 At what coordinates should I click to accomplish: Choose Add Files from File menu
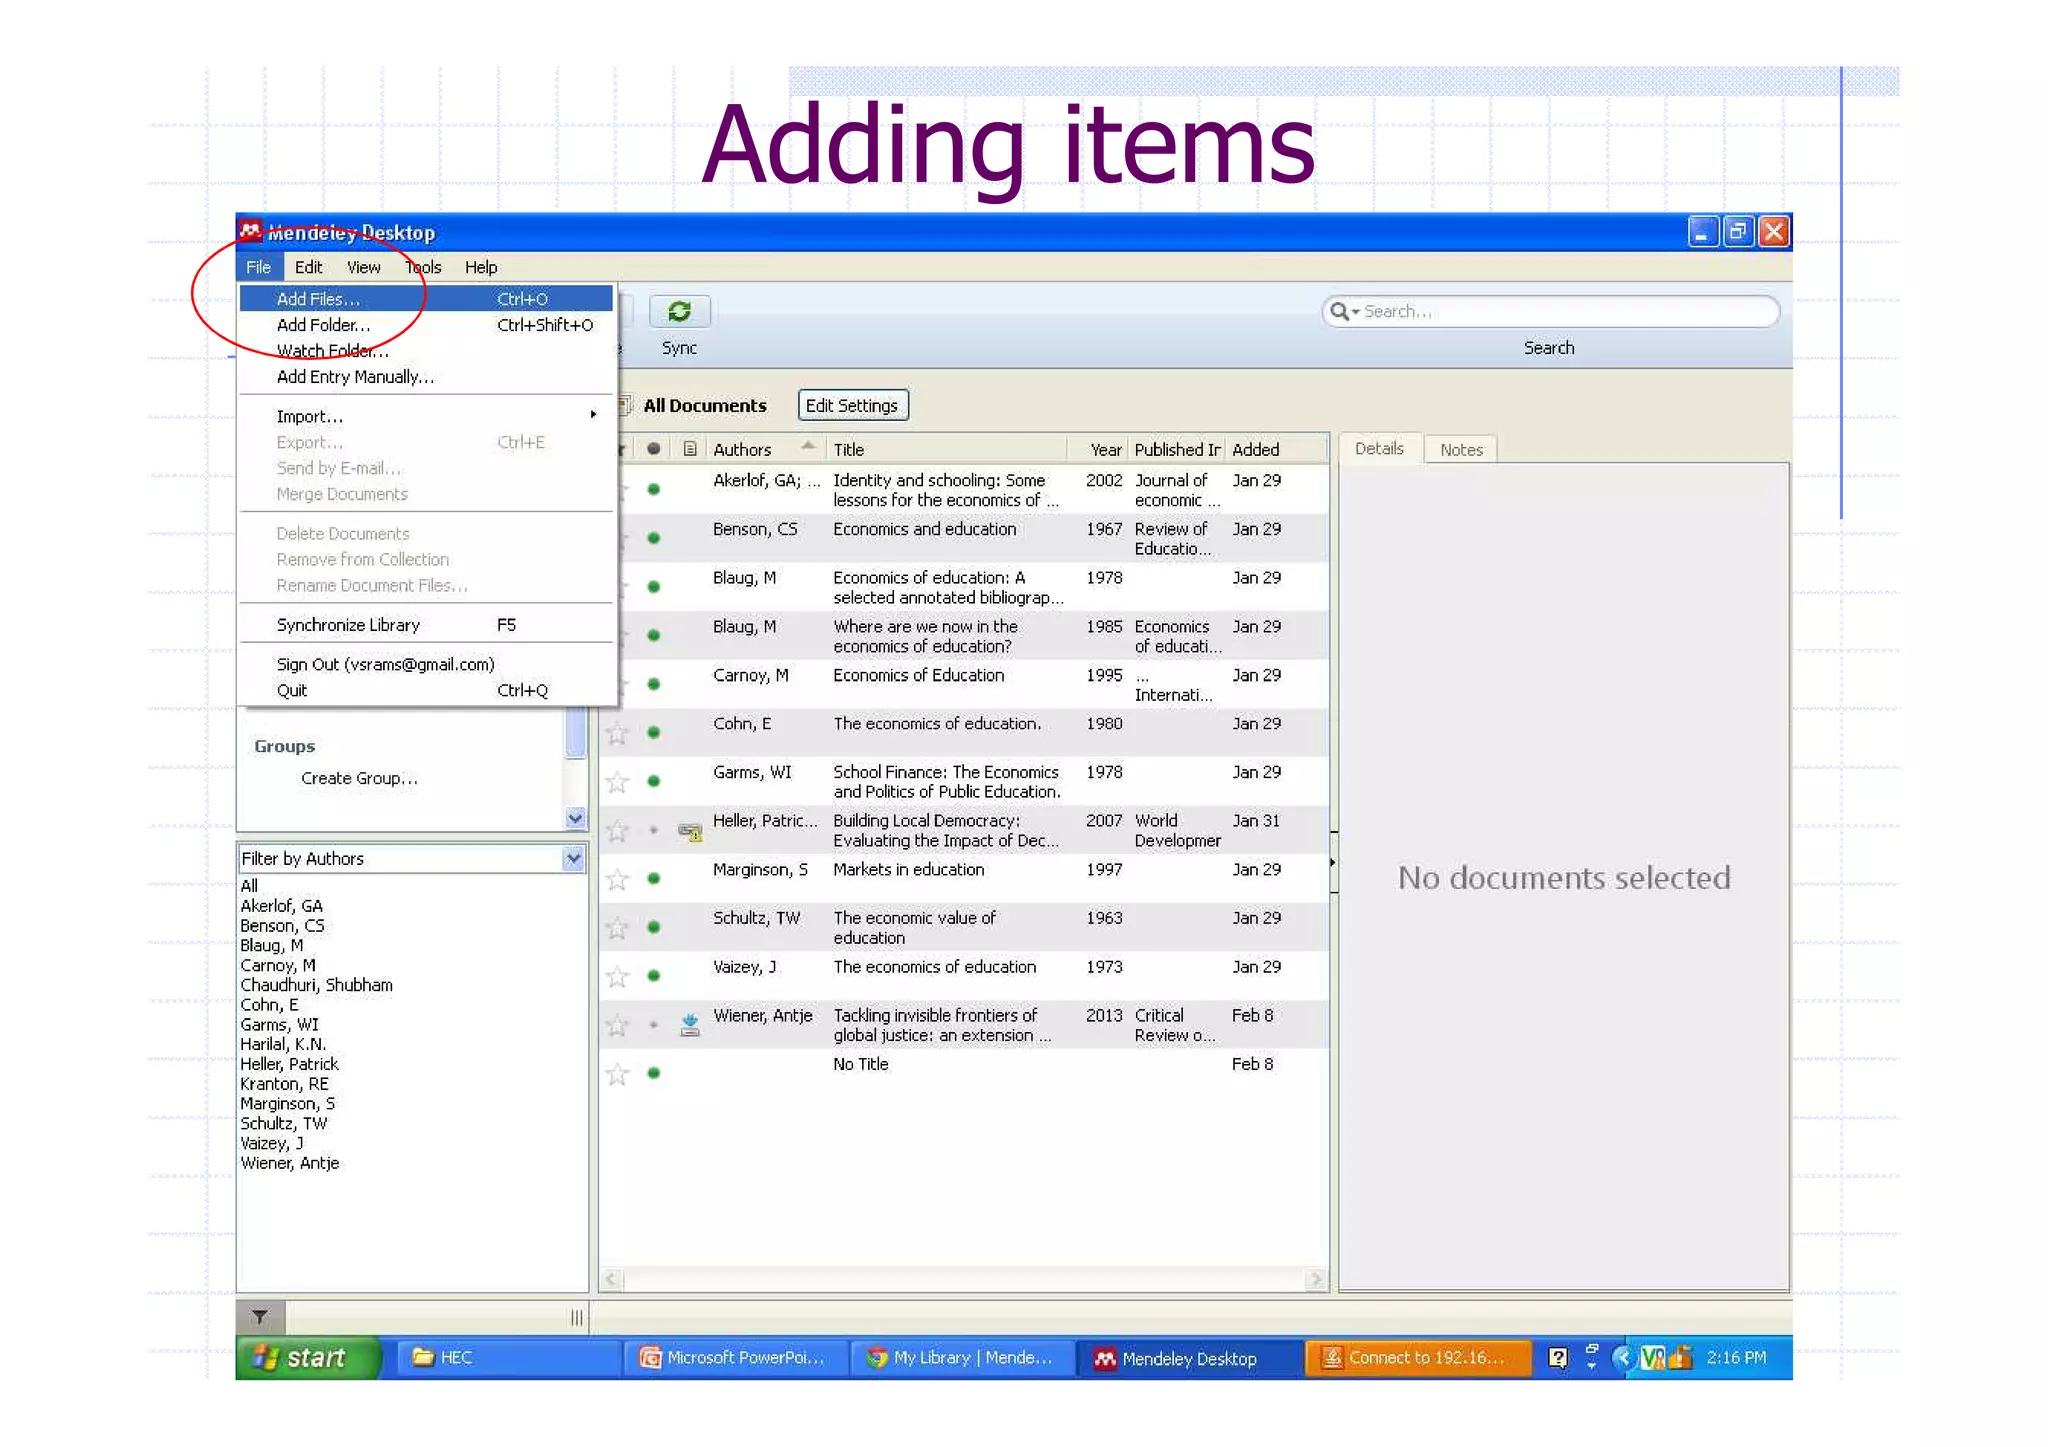[426, 298]
